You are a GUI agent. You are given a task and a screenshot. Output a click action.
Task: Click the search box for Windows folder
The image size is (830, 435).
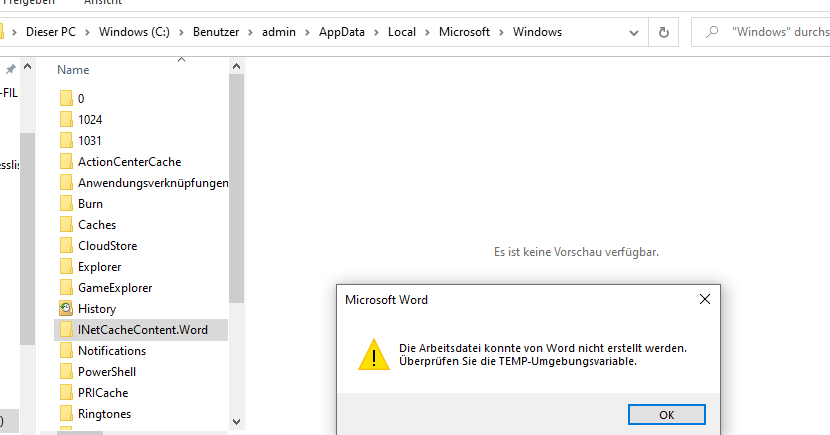tap(762, 32)
